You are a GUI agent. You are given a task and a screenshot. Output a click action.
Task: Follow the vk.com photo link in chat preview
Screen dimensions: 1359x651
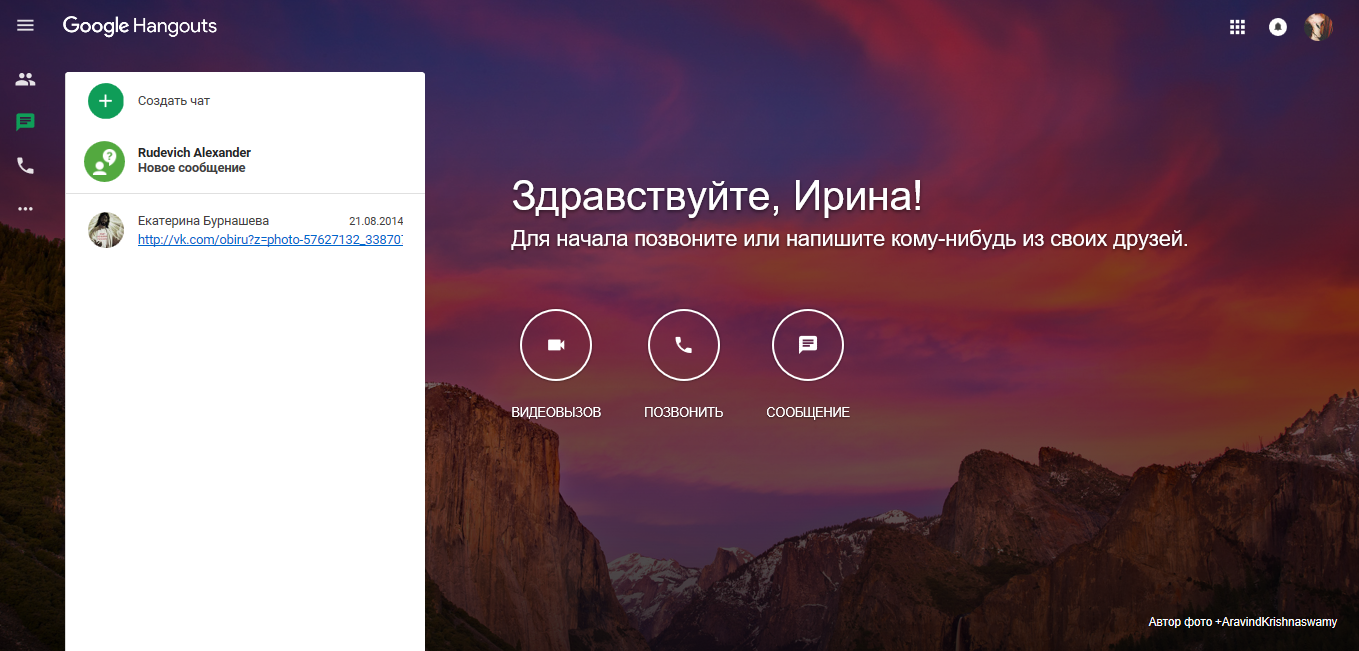(x=270, y=239)
